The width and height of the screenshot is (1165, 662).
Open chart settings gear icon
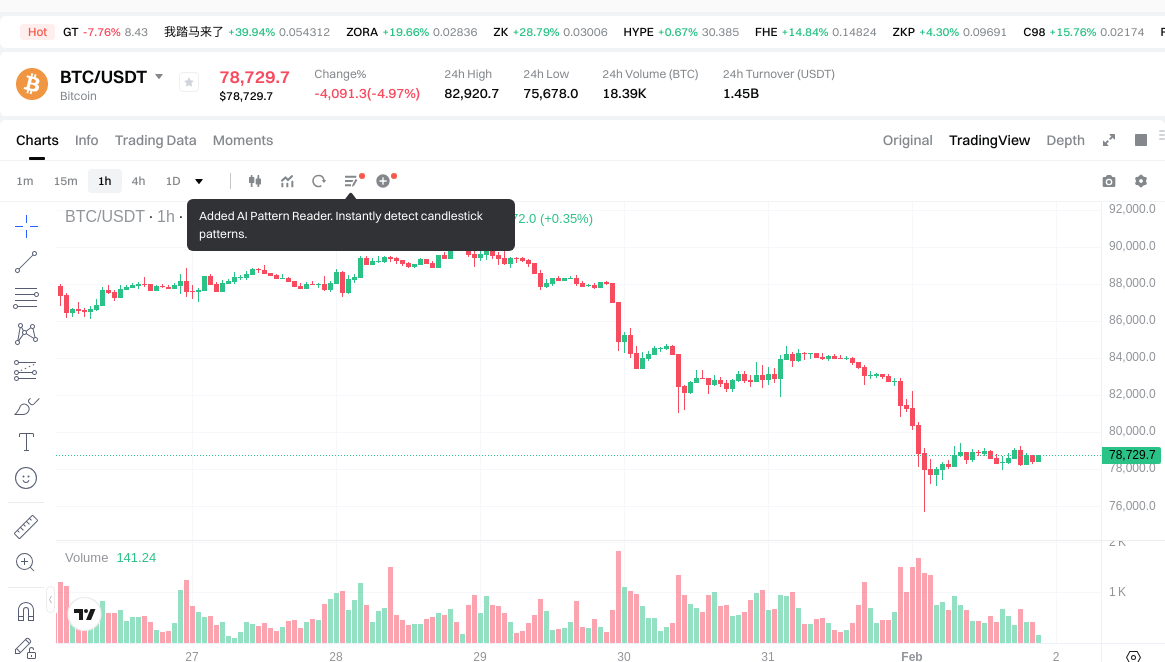pyautogui.click(x=1140, y=181)
